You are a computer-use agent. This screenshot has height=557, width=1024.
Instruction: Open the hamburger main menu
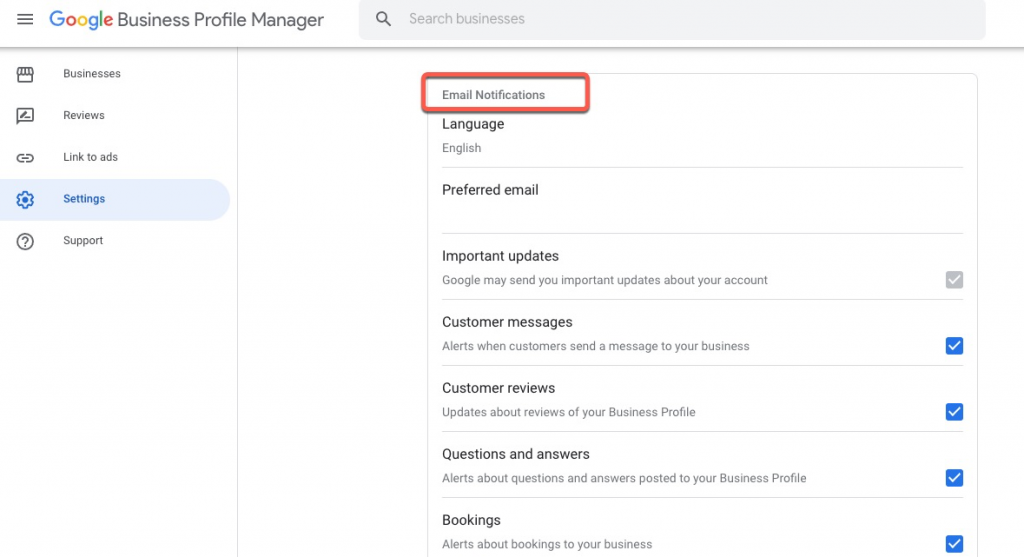tap(25, 19)
